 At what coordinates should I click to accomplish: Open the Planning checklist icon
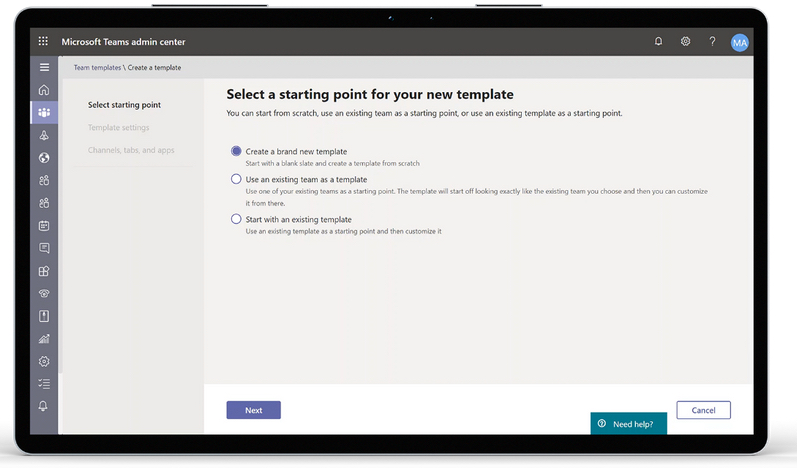tap(44, 384)
